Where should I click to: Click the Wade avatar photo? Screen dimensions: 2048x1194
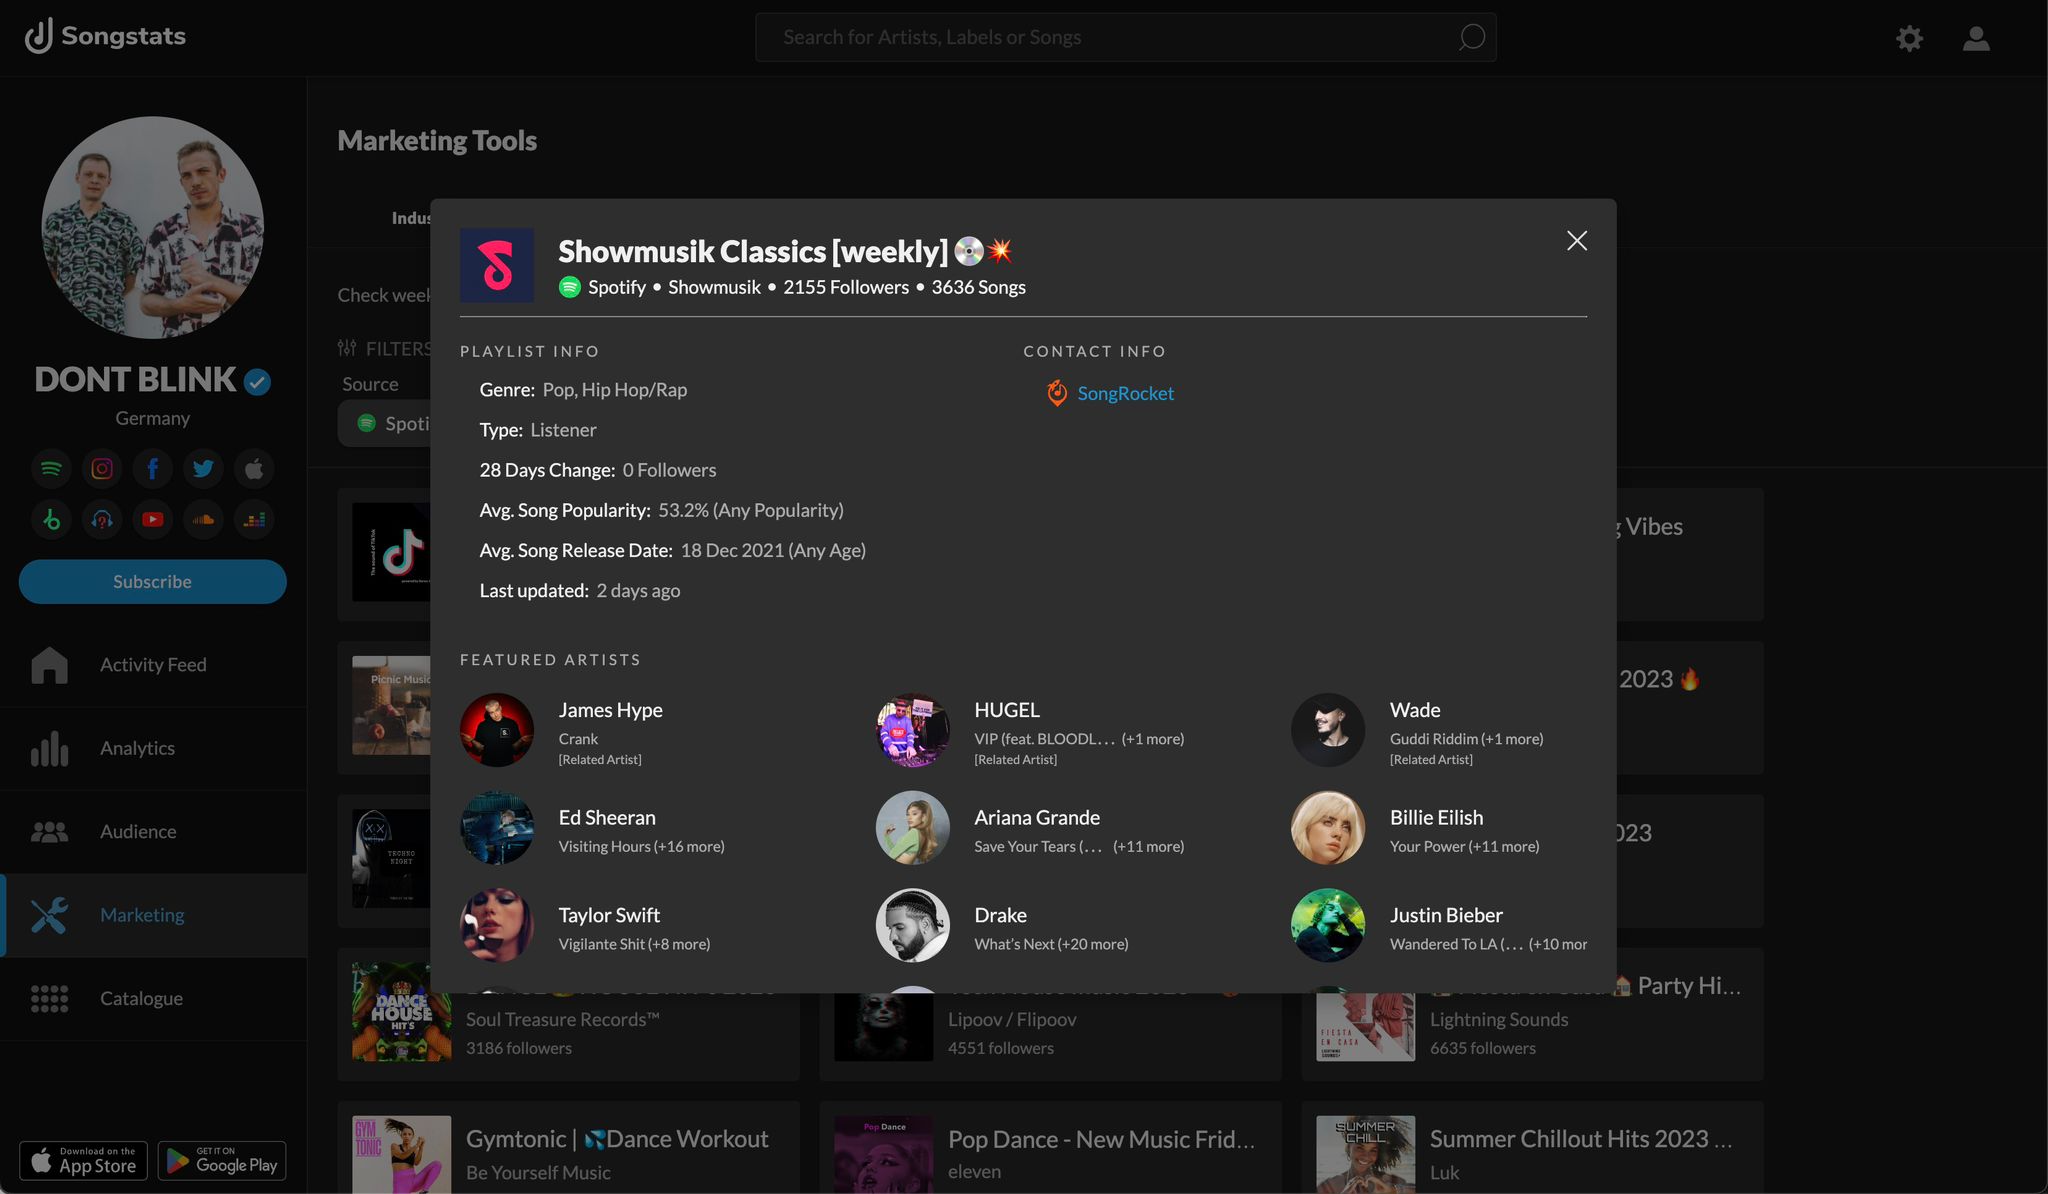[1328, 730]
